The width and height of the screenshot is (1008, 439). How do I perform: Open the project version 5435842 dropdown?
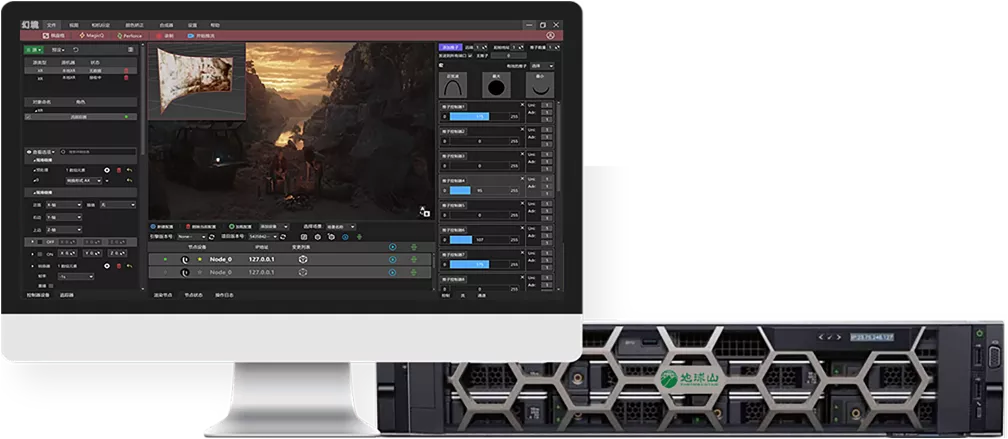[x=263, y=237]
